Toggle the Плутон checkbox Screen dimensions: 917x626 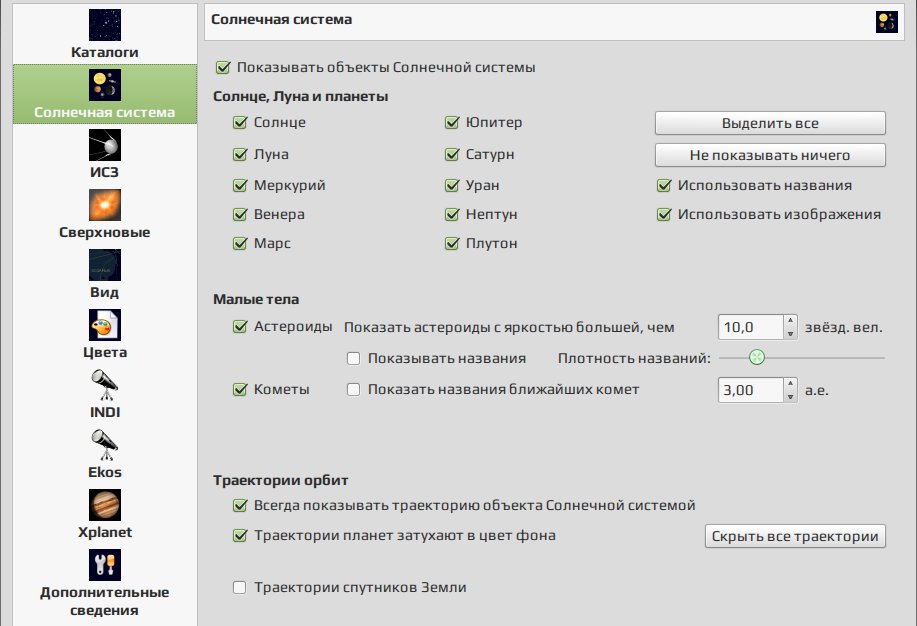point(452,243)
